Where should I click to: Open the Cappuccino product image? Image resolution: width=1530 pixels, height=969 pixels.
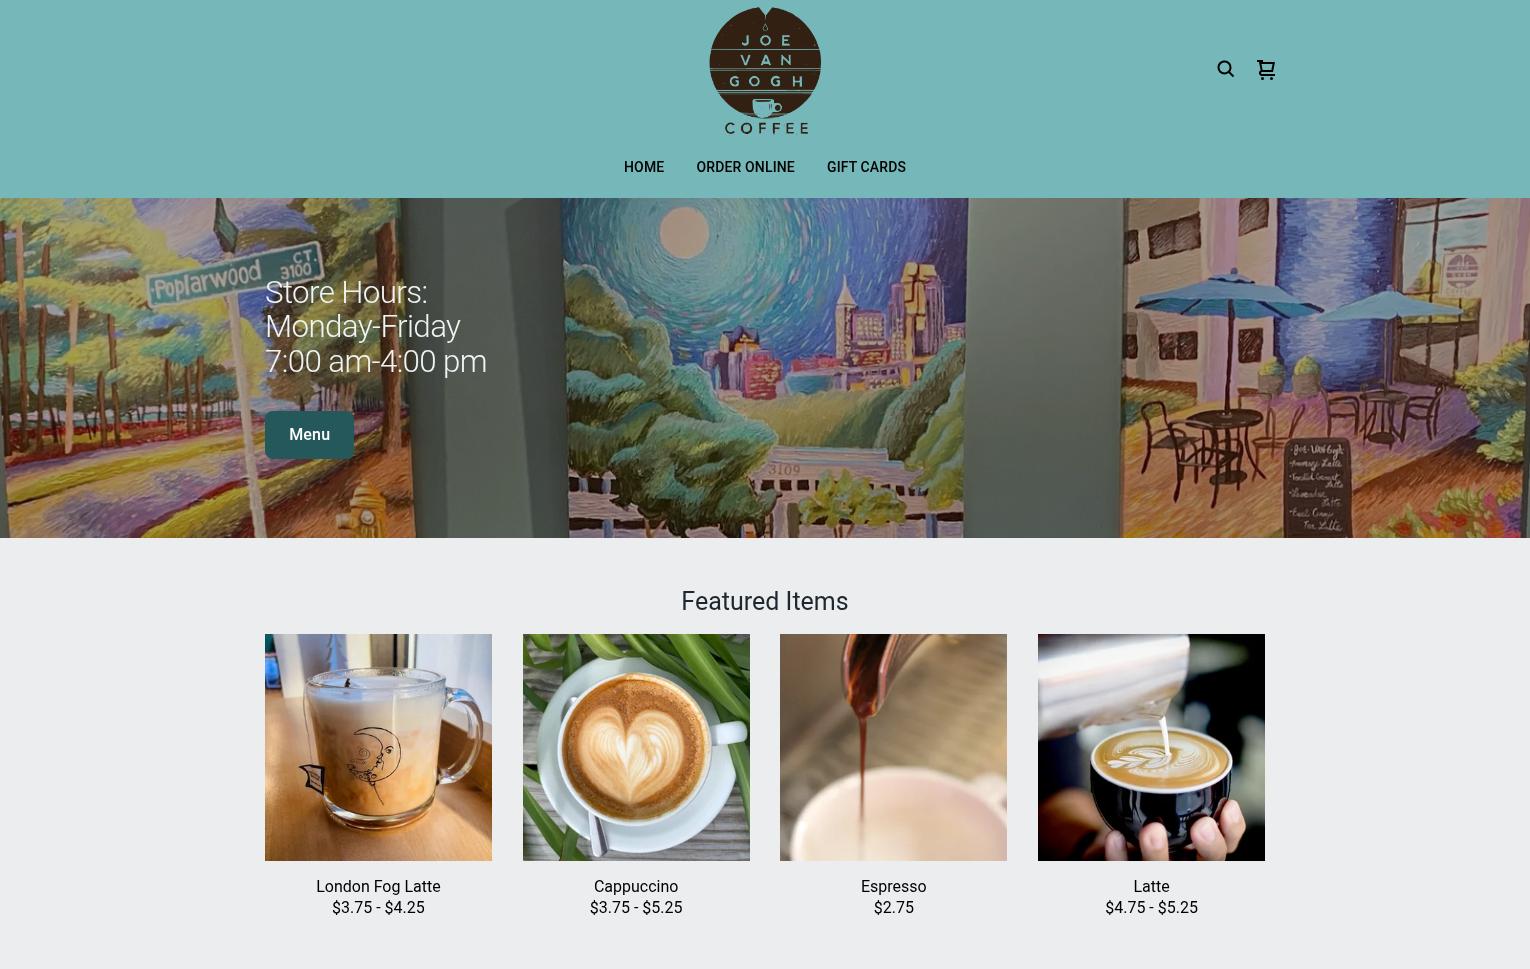[636, 747]
